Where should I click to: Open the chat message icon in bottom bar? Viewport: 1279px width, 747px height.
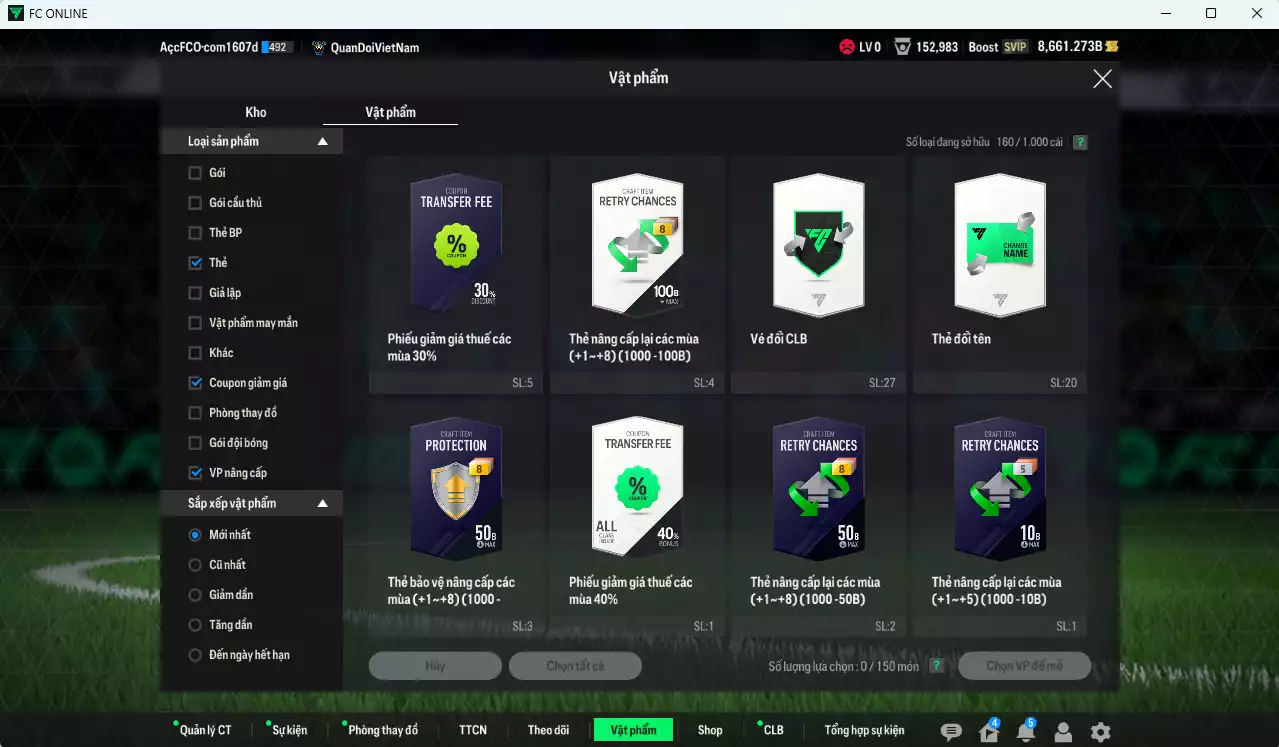point(951,731)
